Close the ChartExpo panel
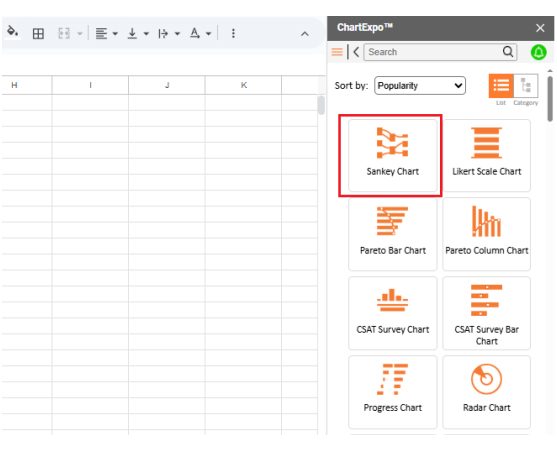The height and width of the screenshot is (451, 557). point(540,28)
